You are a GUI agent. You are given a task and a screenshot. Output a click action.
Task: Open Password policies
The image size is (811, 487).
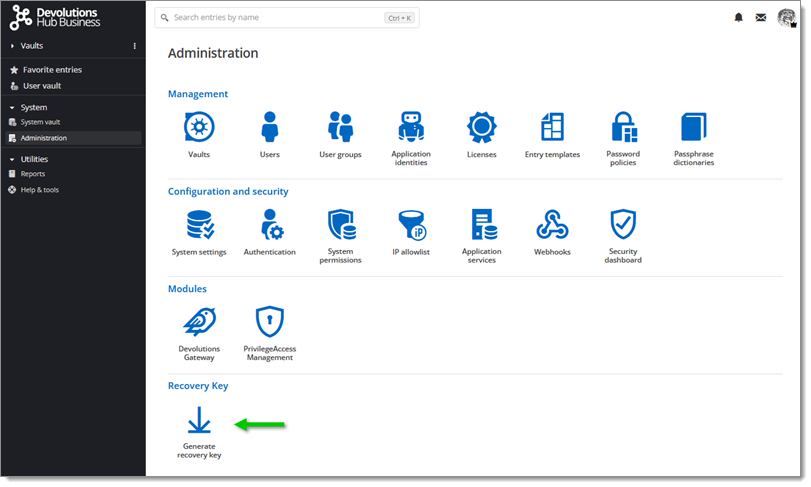pyautogui.click(x=623, y=127)
